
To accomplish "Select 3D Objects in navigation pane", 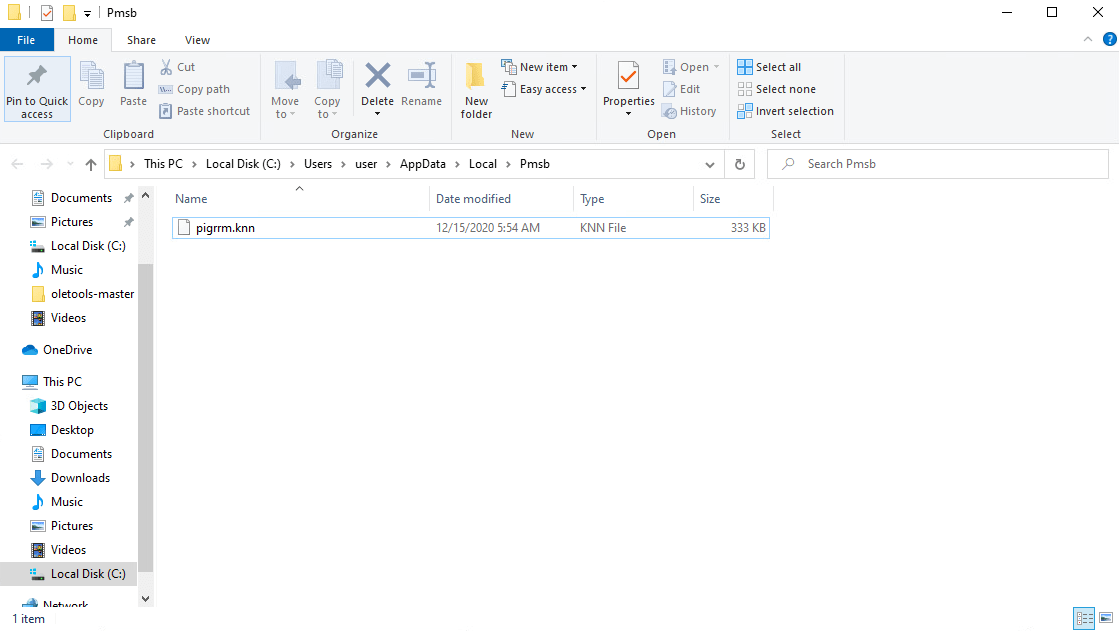I will [70, 405].
